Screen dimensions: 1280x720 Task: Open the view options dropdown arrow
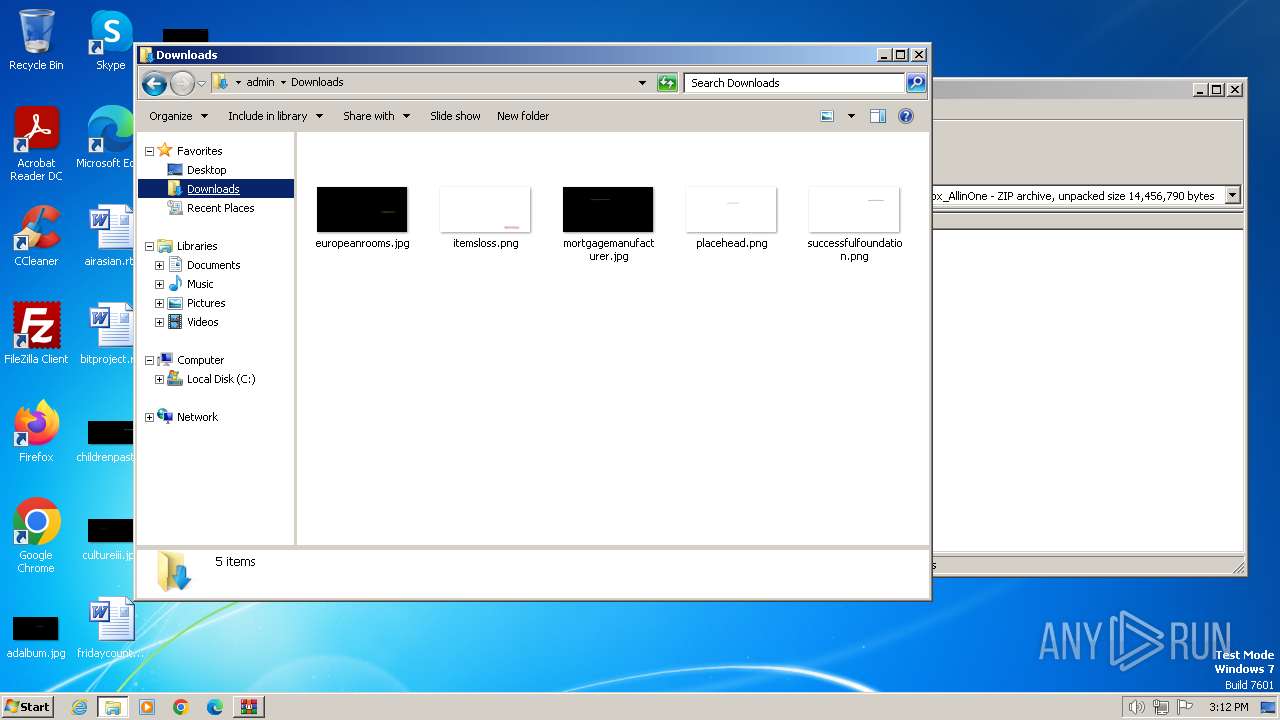pos(851,116)
